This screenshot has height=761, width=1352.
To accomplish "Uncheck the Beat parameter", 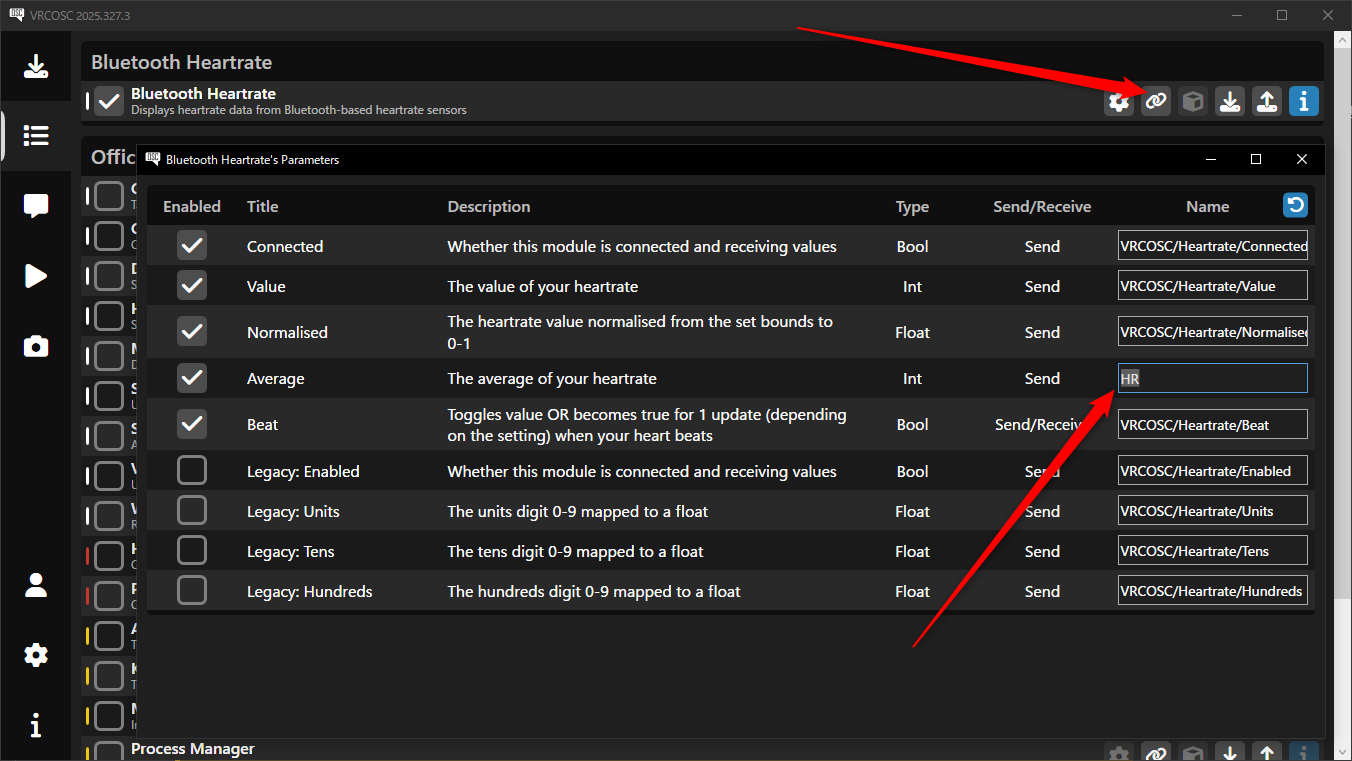I will click(192, 424).
